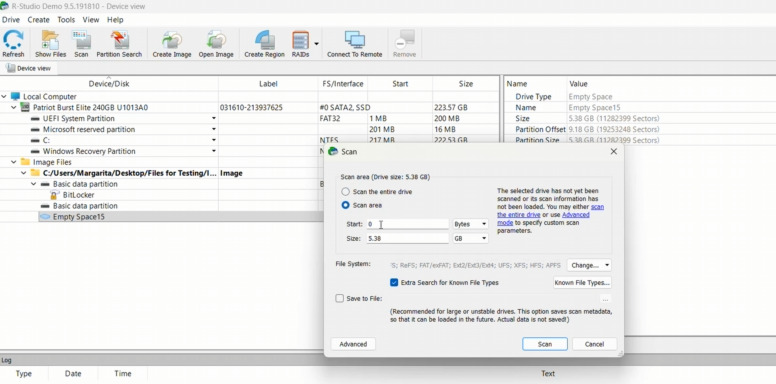Click the Label column header
The width and height of the screenshot is (776, 384).
[x=268, y=84]
